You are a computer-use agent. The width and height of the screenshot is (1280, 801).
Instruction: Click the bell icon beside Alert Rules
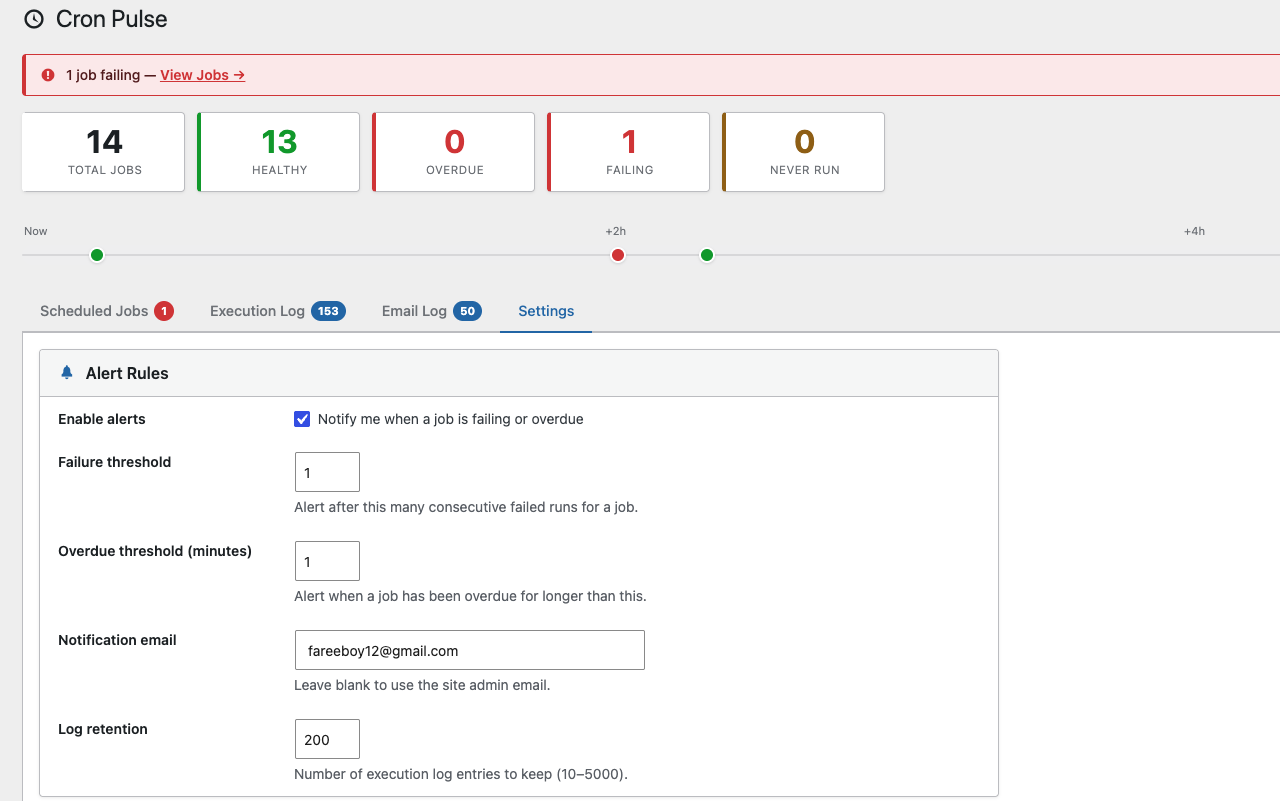click(67, 373)
